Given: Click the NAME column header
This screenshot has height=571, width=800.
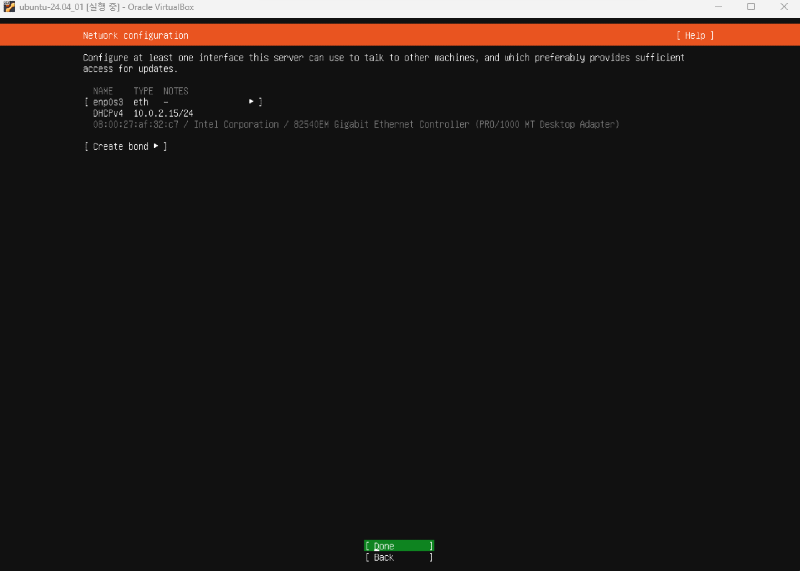Looking at the screenshot, I should click(103, 91).
